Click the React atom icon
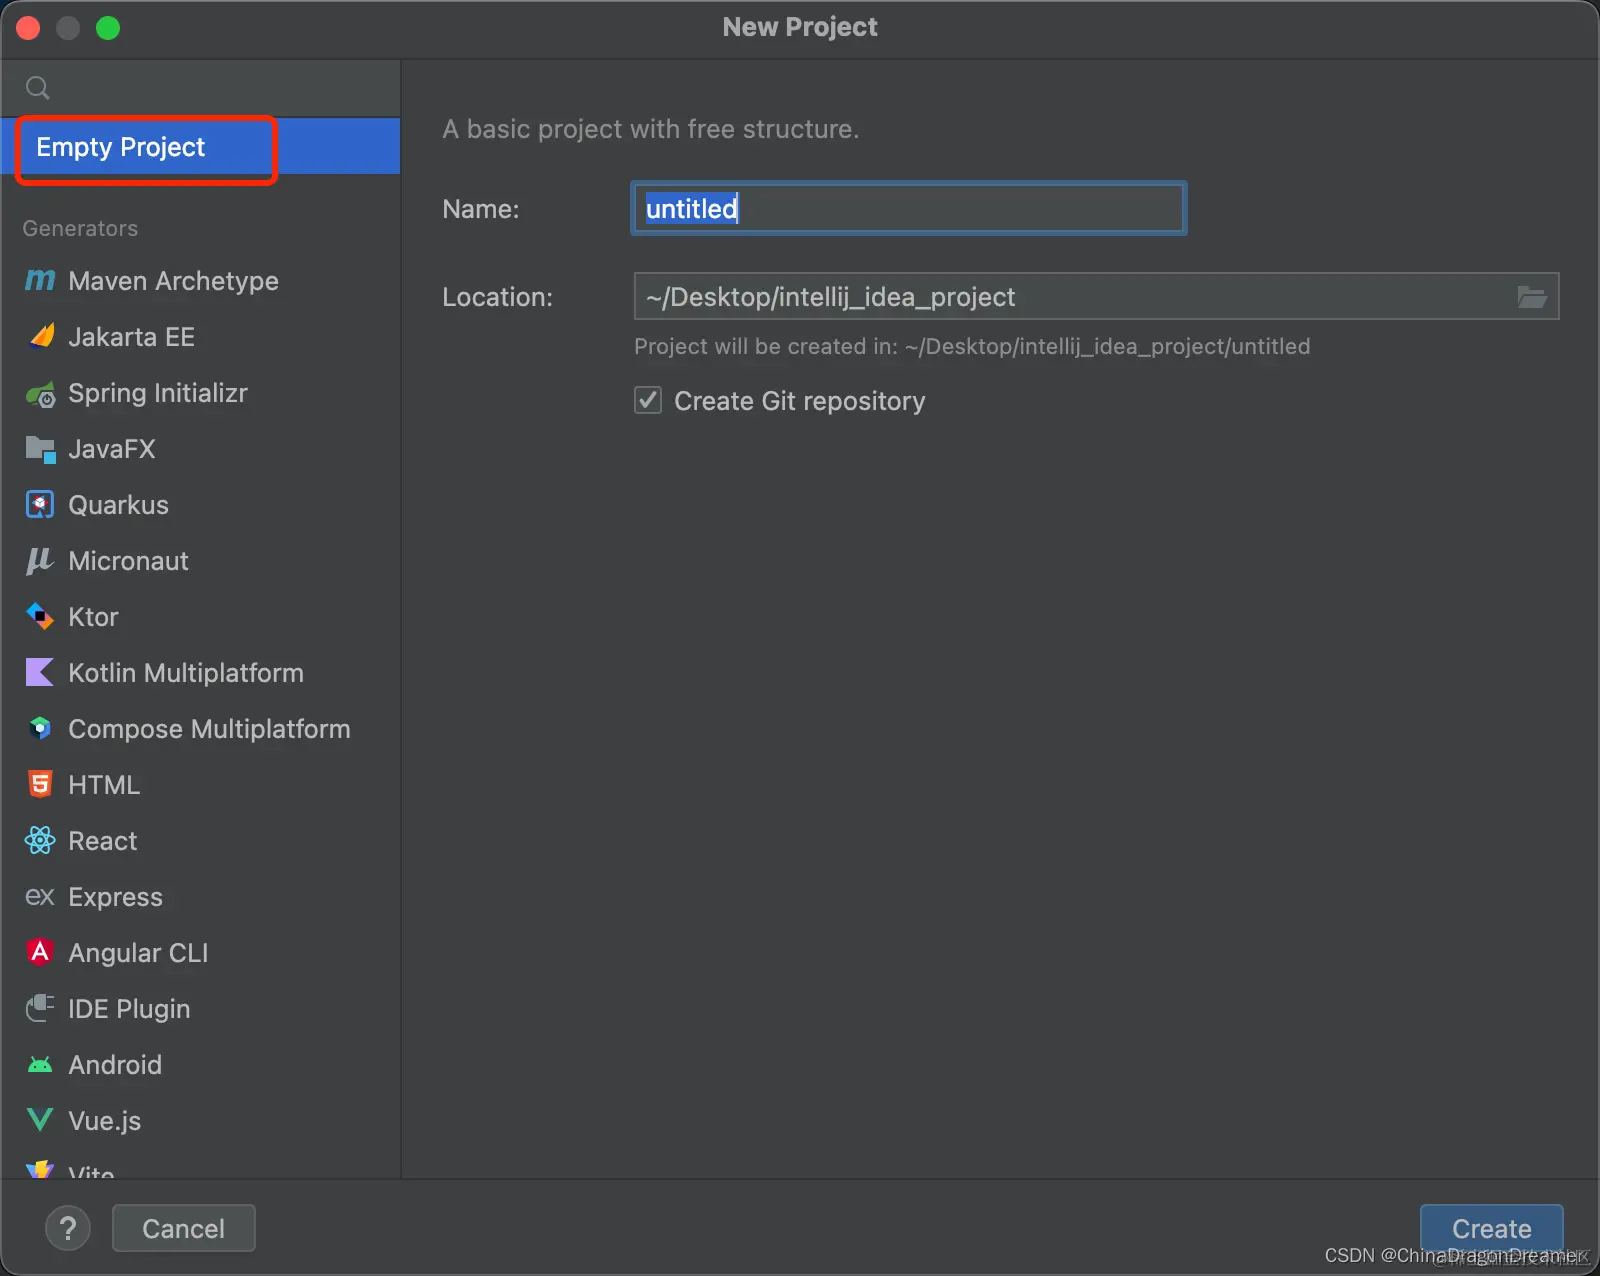This screenshot has width=1600, height=1276. coord(40,841)
